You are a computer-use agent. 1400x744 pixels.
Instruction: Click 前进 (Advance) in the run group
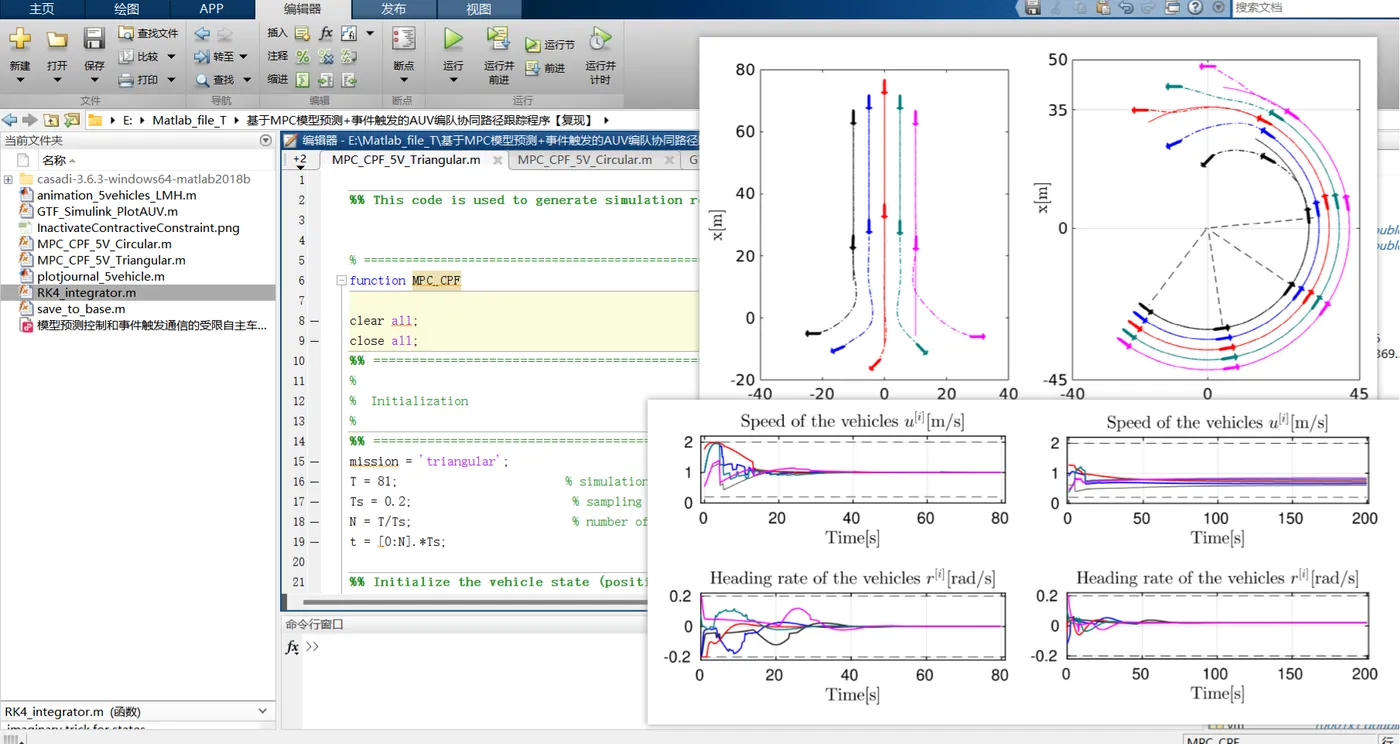coord(546,68)
